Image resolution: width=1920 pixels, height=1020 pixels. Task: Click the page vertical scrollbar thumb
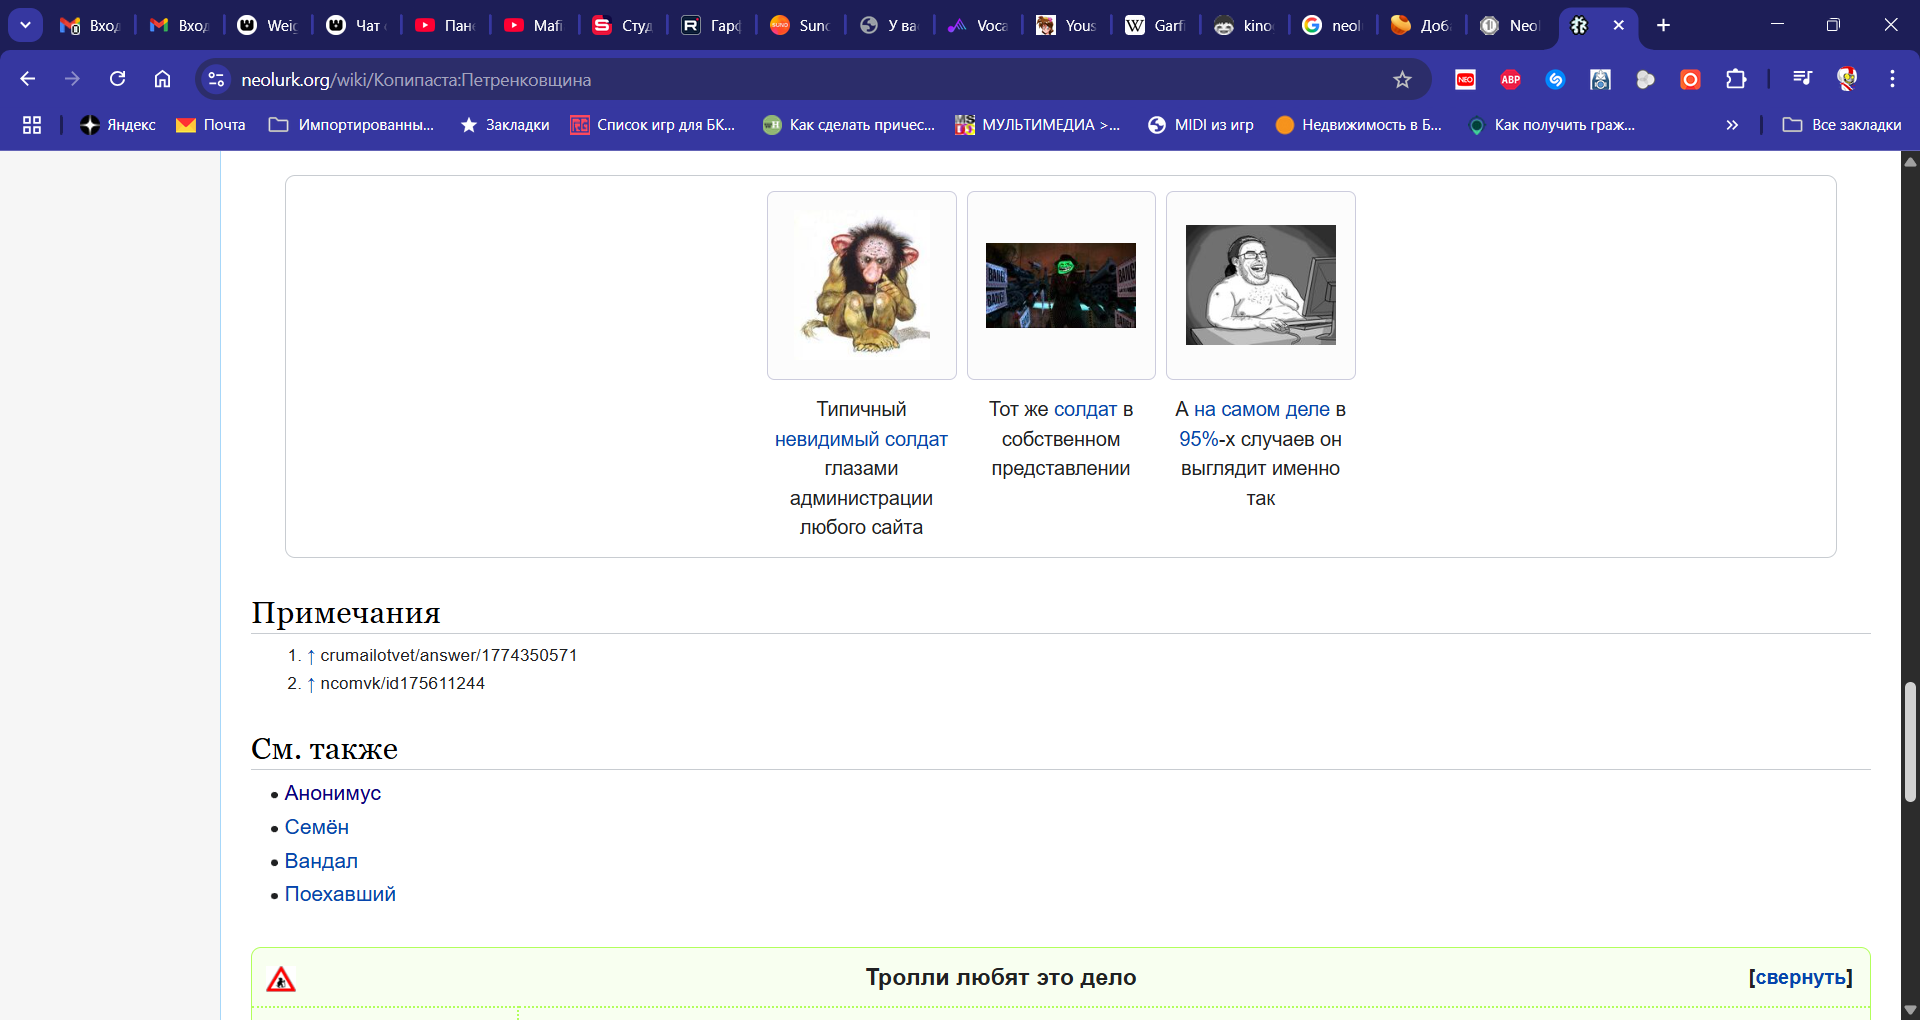pos(1910,740)
